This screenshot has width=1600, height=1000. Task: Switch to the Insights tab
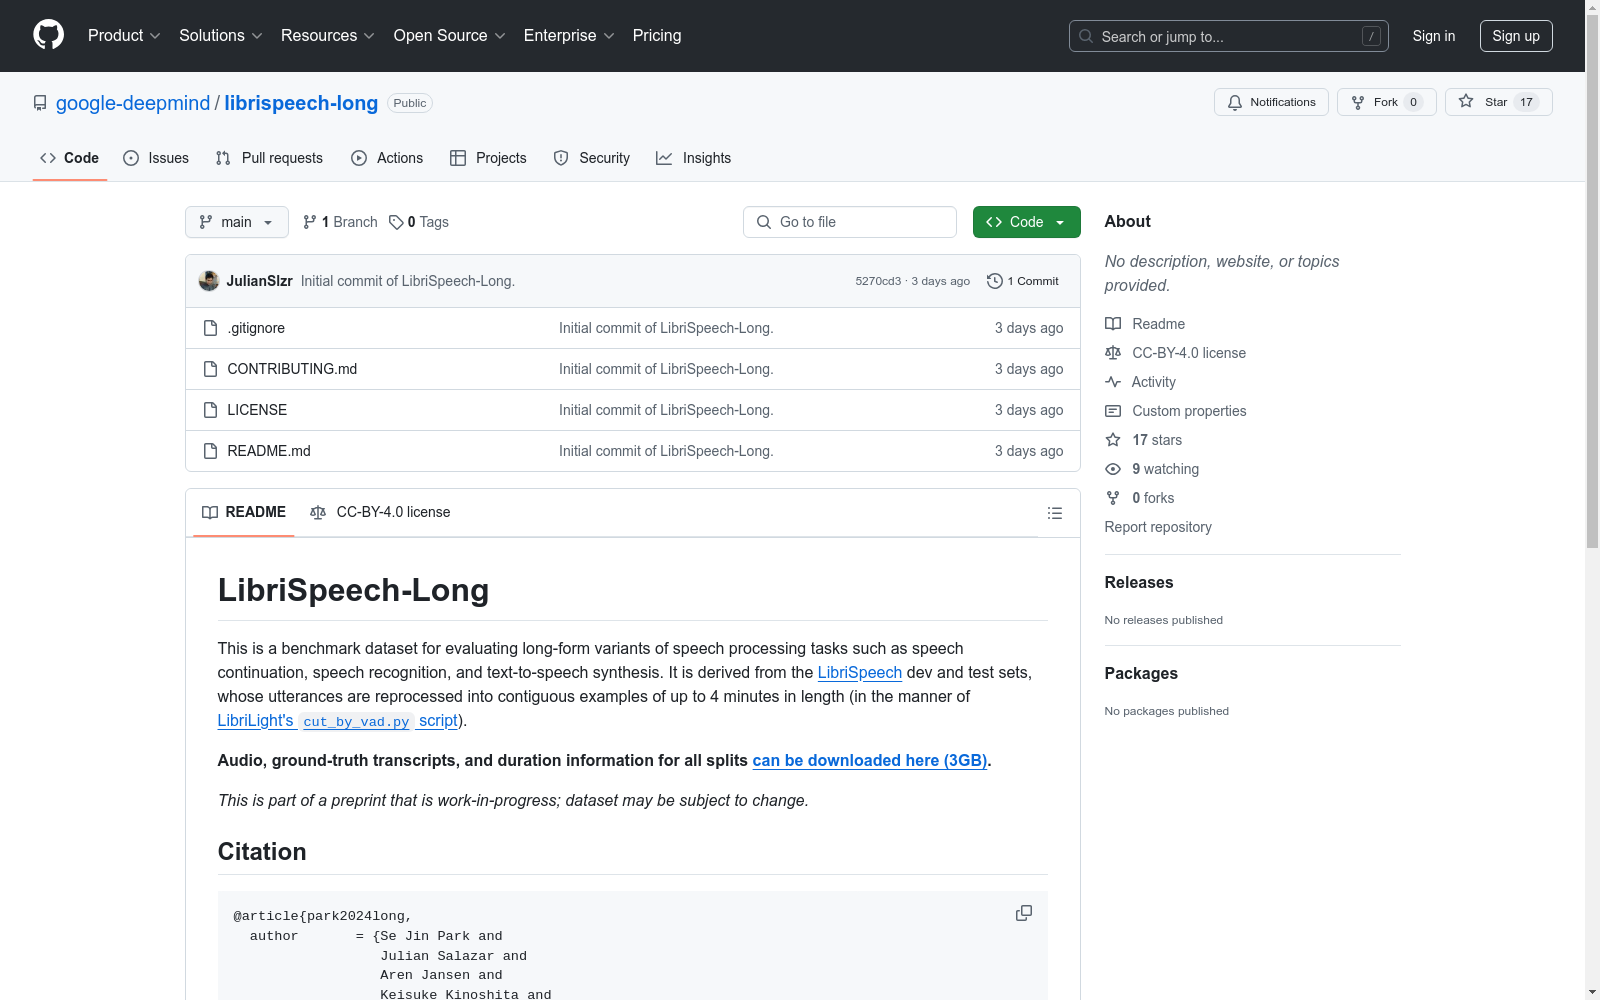tap(694, 158)
